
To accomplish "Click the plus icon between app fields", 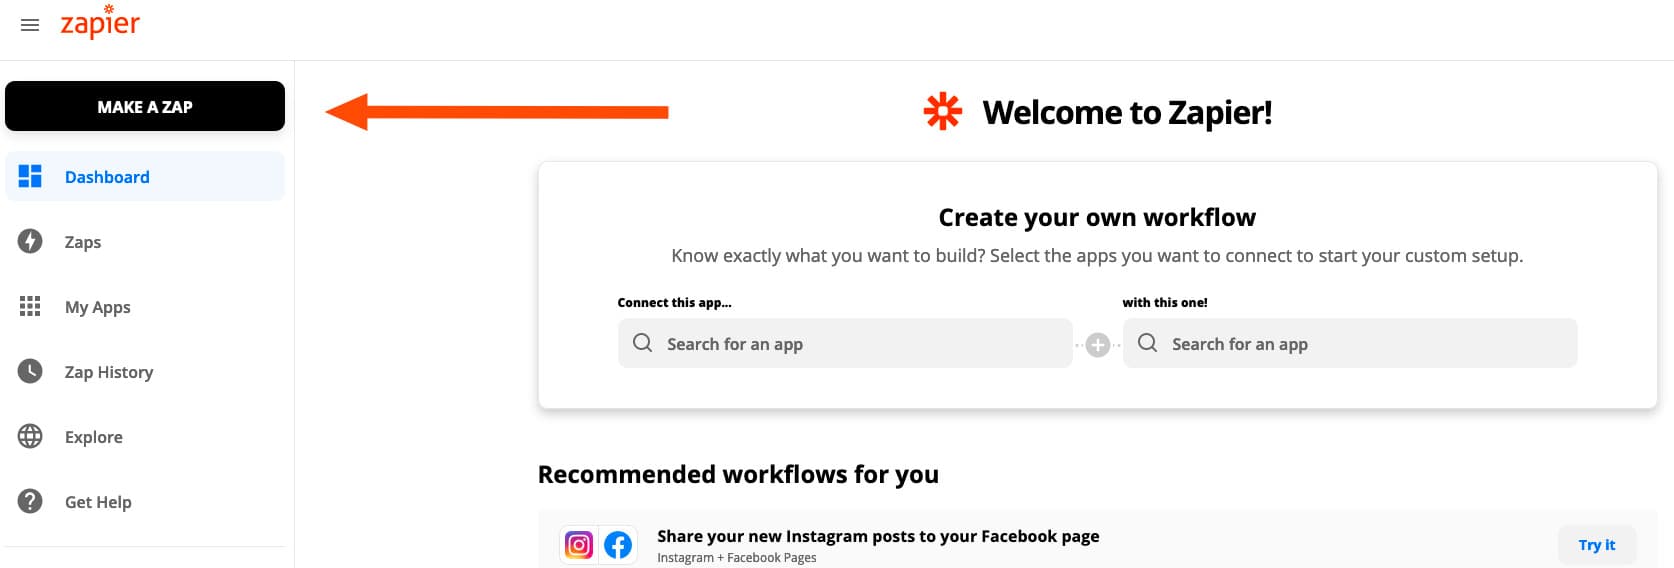I will [1098, 345].
